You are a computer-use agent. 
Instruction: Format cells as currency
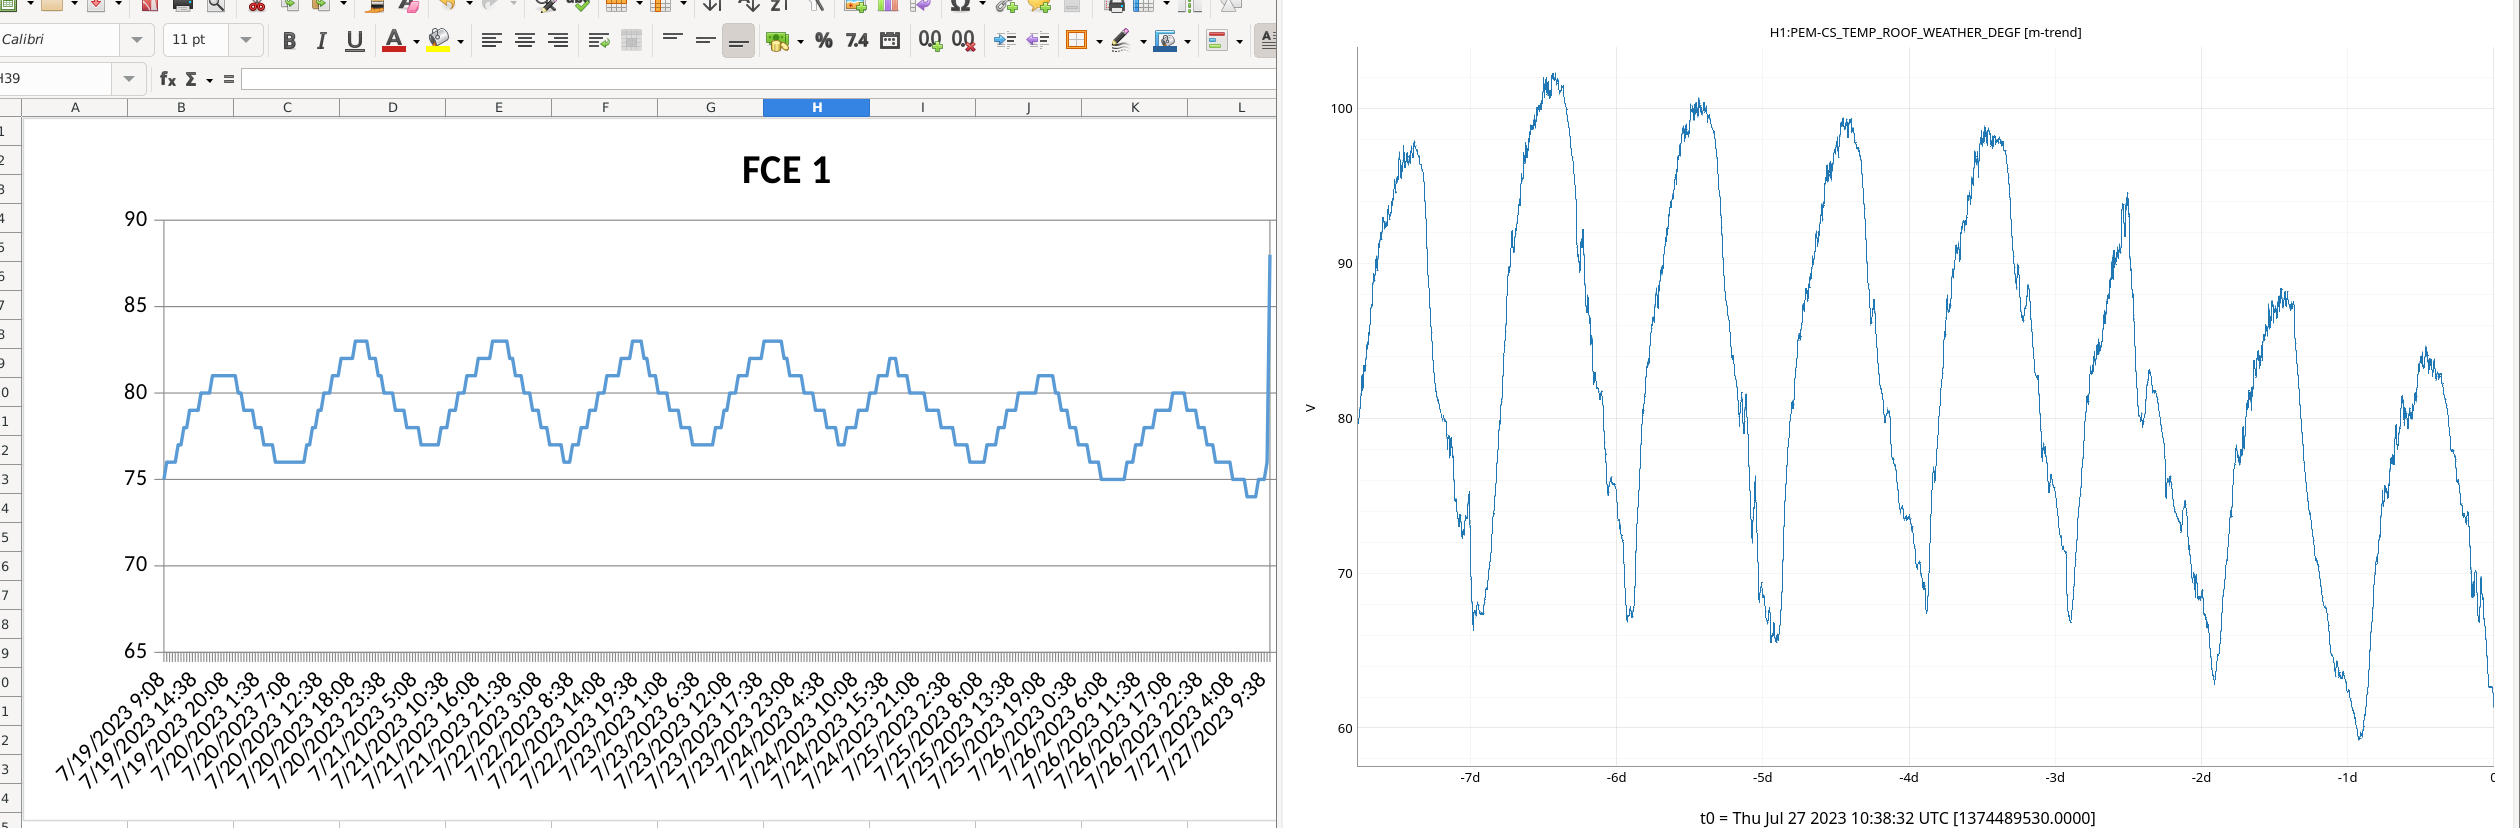(x=778, y=41)
